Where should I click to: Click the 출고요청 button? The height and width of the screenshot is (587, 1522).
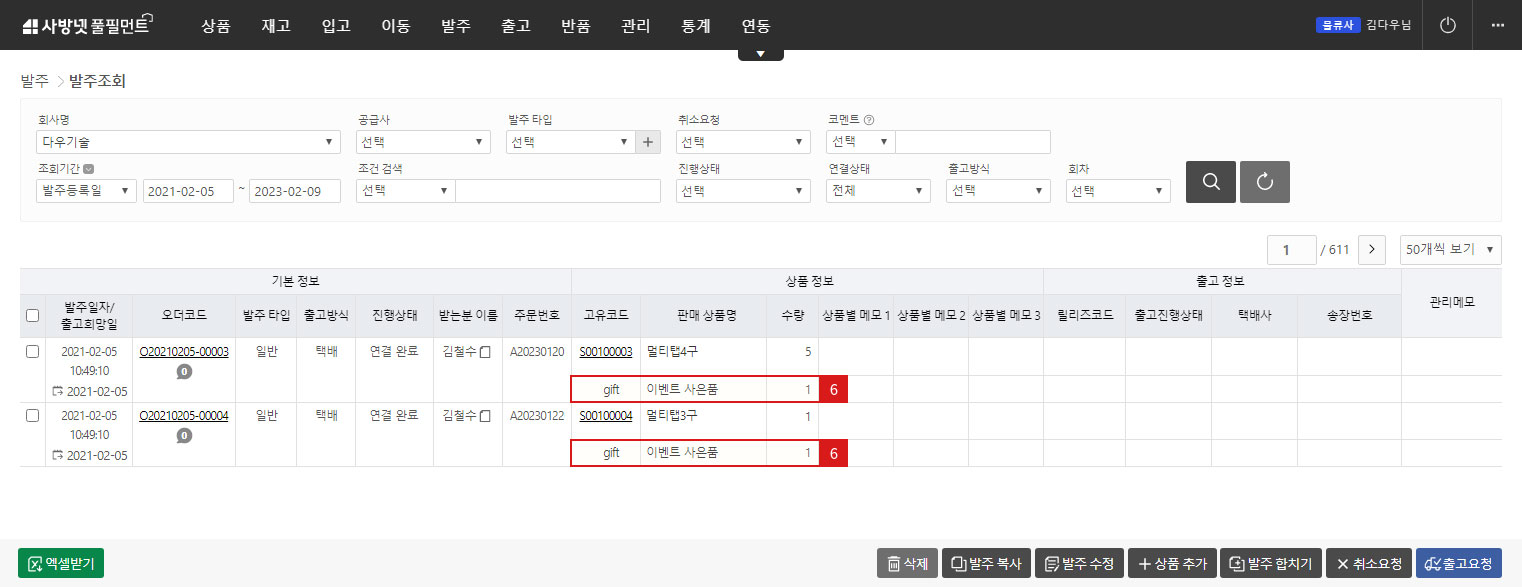point(1459,562)
